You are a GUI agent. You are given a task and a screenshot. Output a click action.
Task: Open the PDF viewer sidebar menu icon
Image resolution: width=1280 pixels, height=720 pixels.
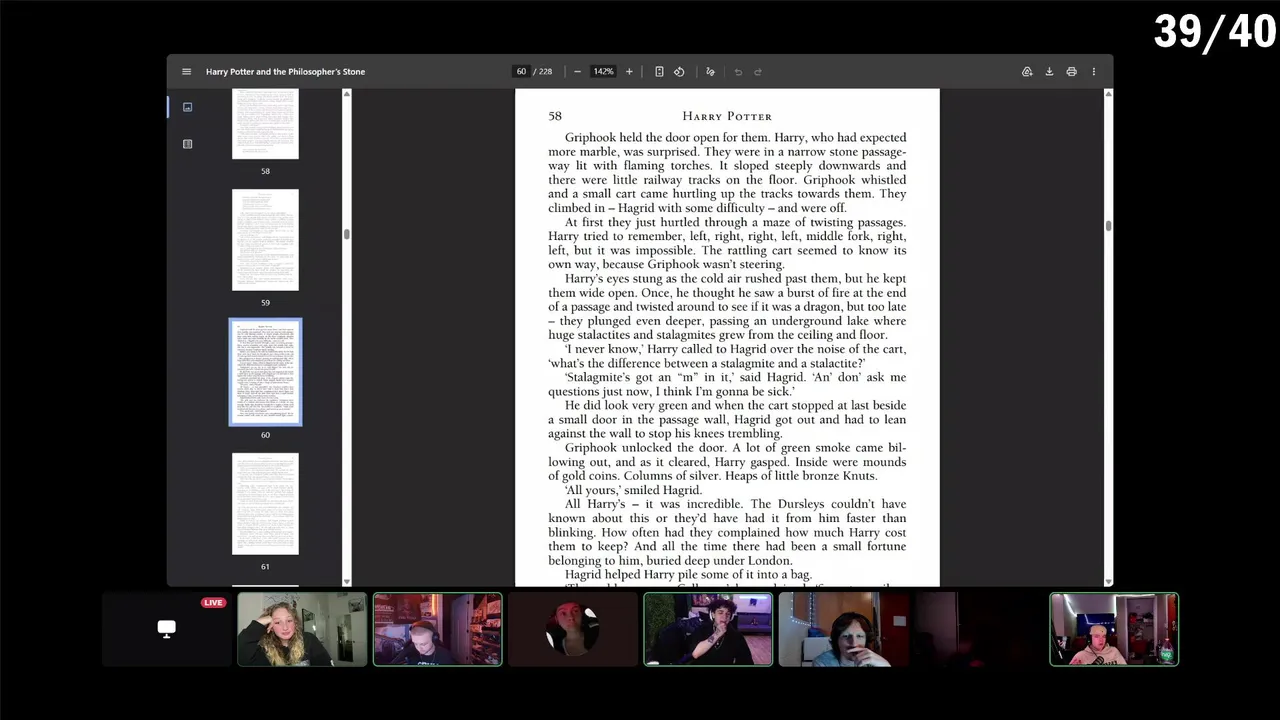(186, 72)
